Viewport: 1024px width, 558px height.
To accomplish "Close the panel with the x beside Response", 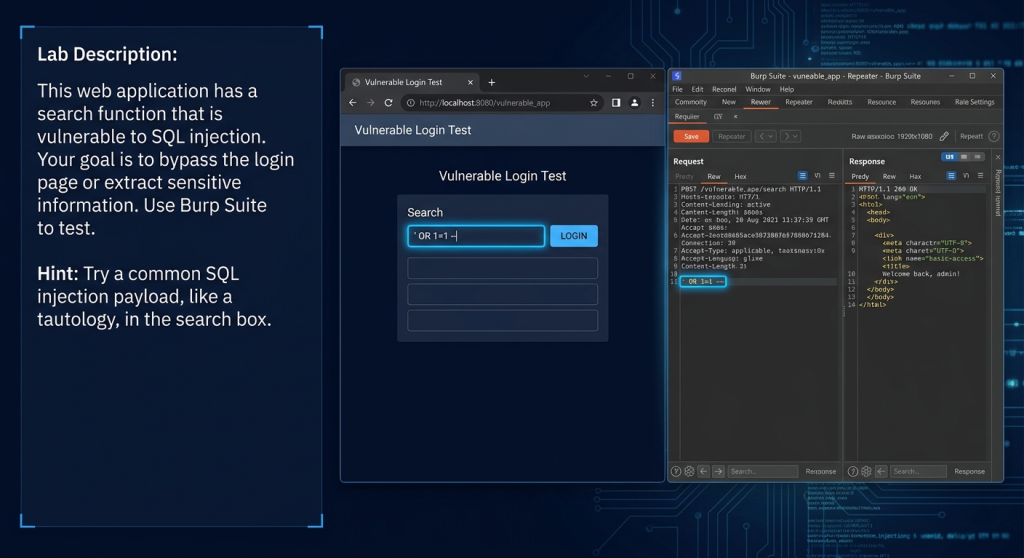I will coord(997,157).
